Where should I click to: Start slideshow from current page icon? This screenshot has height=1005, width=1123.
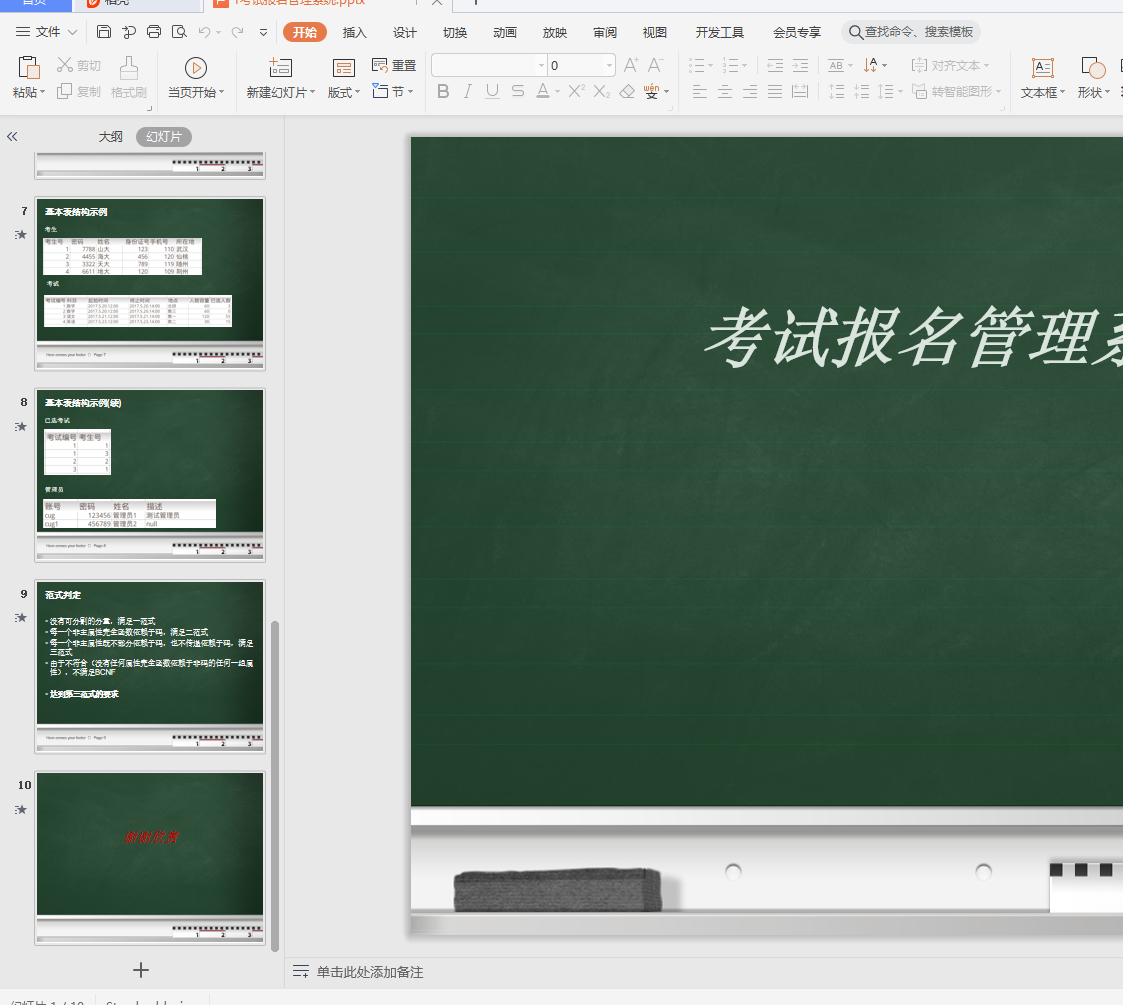(196, 68)
